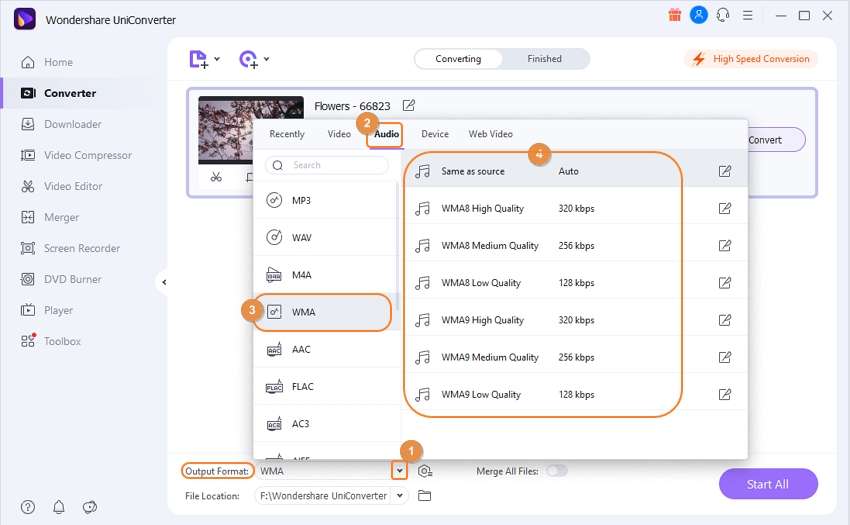
Task: Click the scissors trim icon
Action: 216,177
